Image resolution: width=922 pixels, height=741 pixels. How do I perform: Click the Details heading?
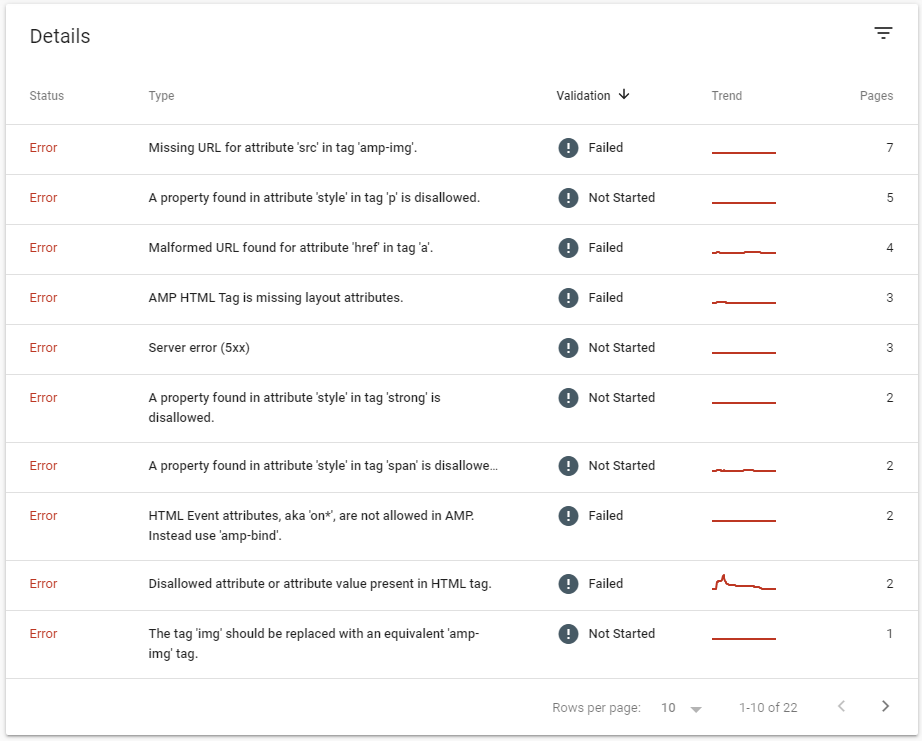[60, 36]
